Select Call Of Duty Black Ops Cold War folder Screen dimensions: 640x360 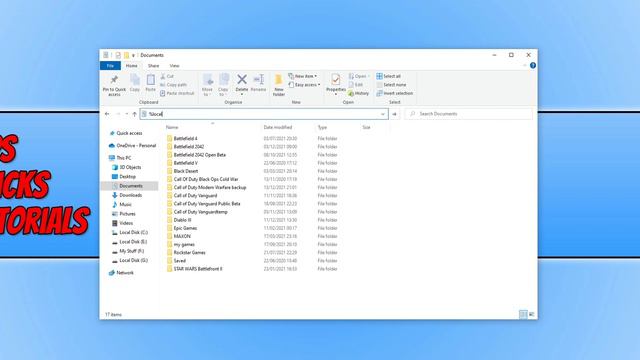206,179
